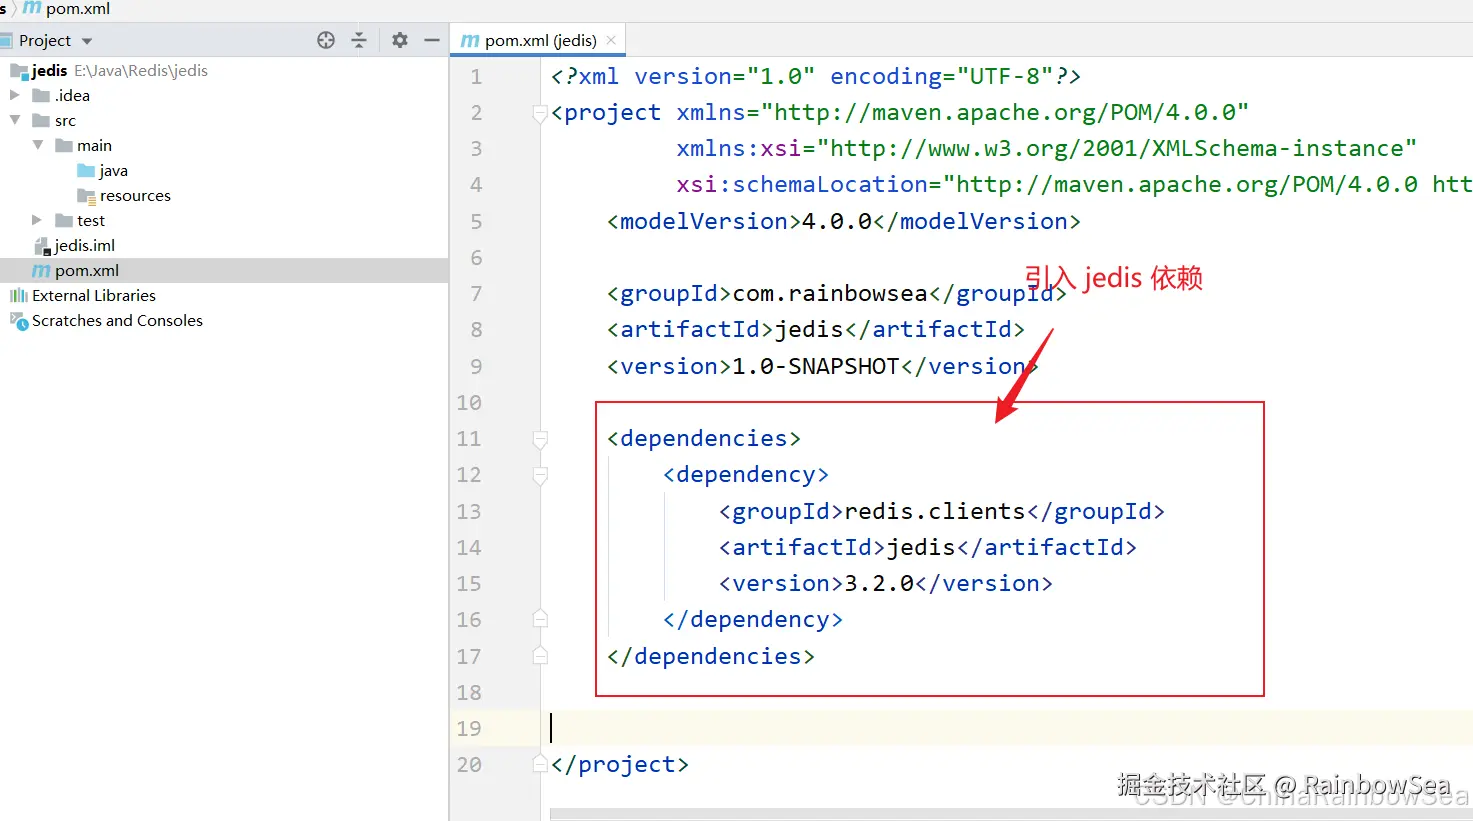Click pom.xml in the breadcrumb bar
Image resolution: width=1473 pixels, height=821 pixels.
pos(77,9)
